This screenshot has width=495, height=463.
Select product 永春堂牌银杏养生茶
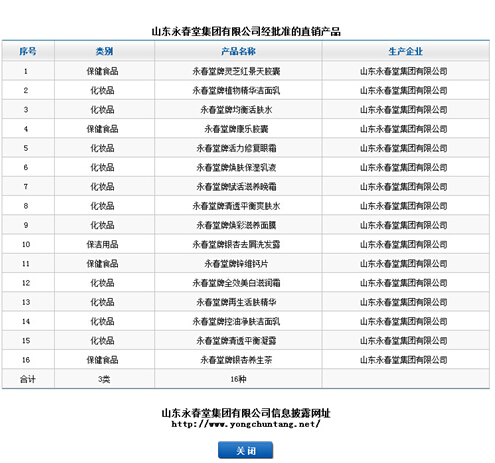[x=236, y=360]
